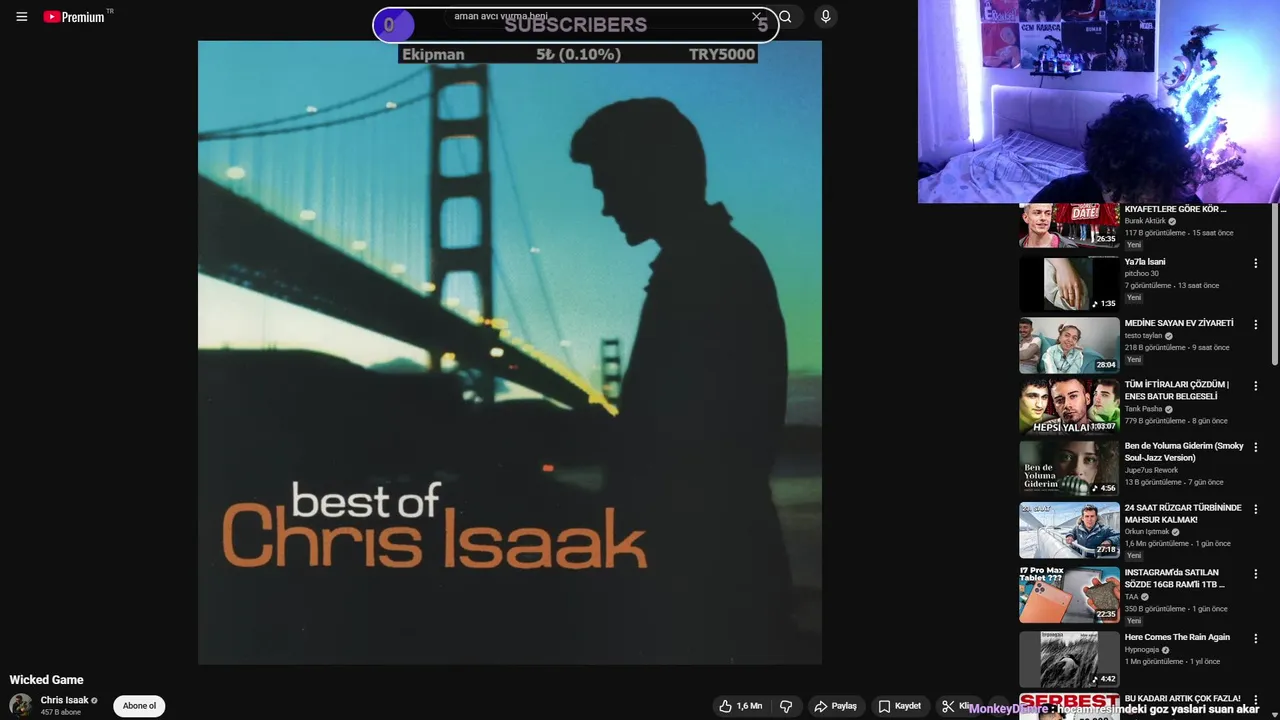Open the YouTube hamburger guide menu
The image size is (1280, 720).
pyautogui.click(x=21, y=17)
